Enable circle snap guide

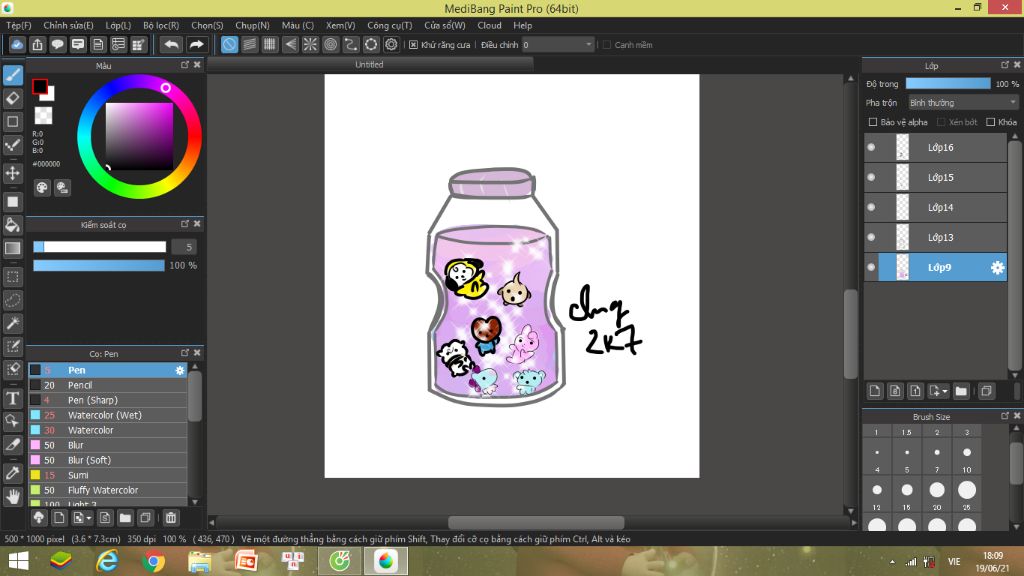330,44
